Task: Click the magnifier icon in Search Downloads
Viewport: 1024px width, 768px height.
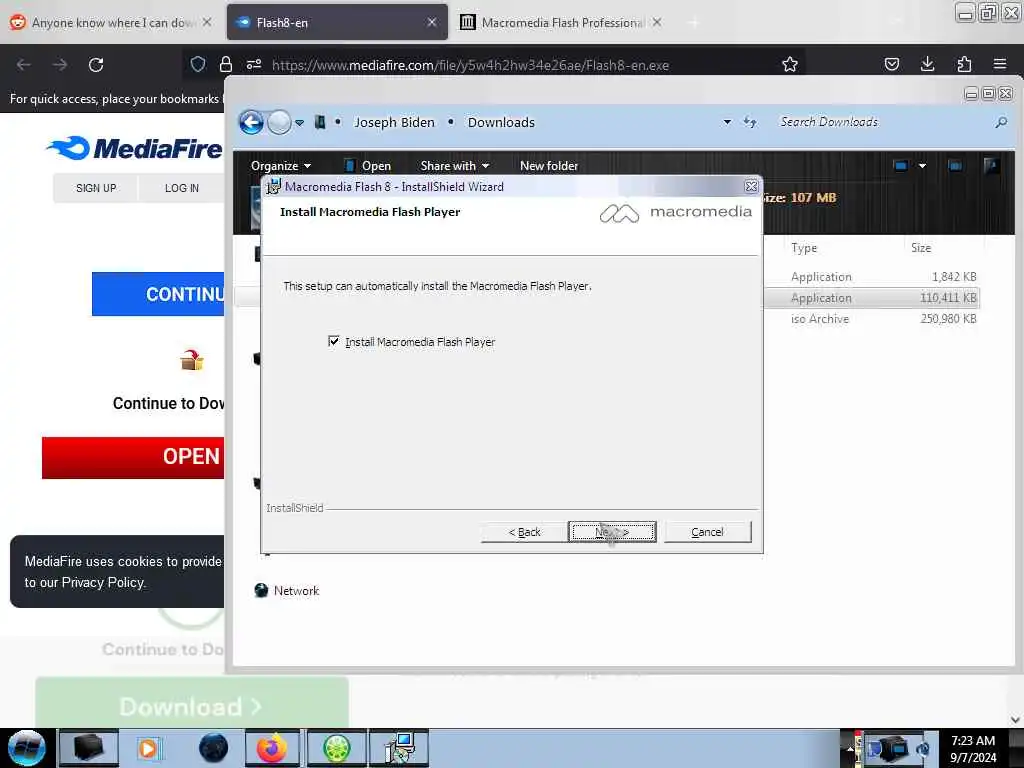Action: 1000,122
